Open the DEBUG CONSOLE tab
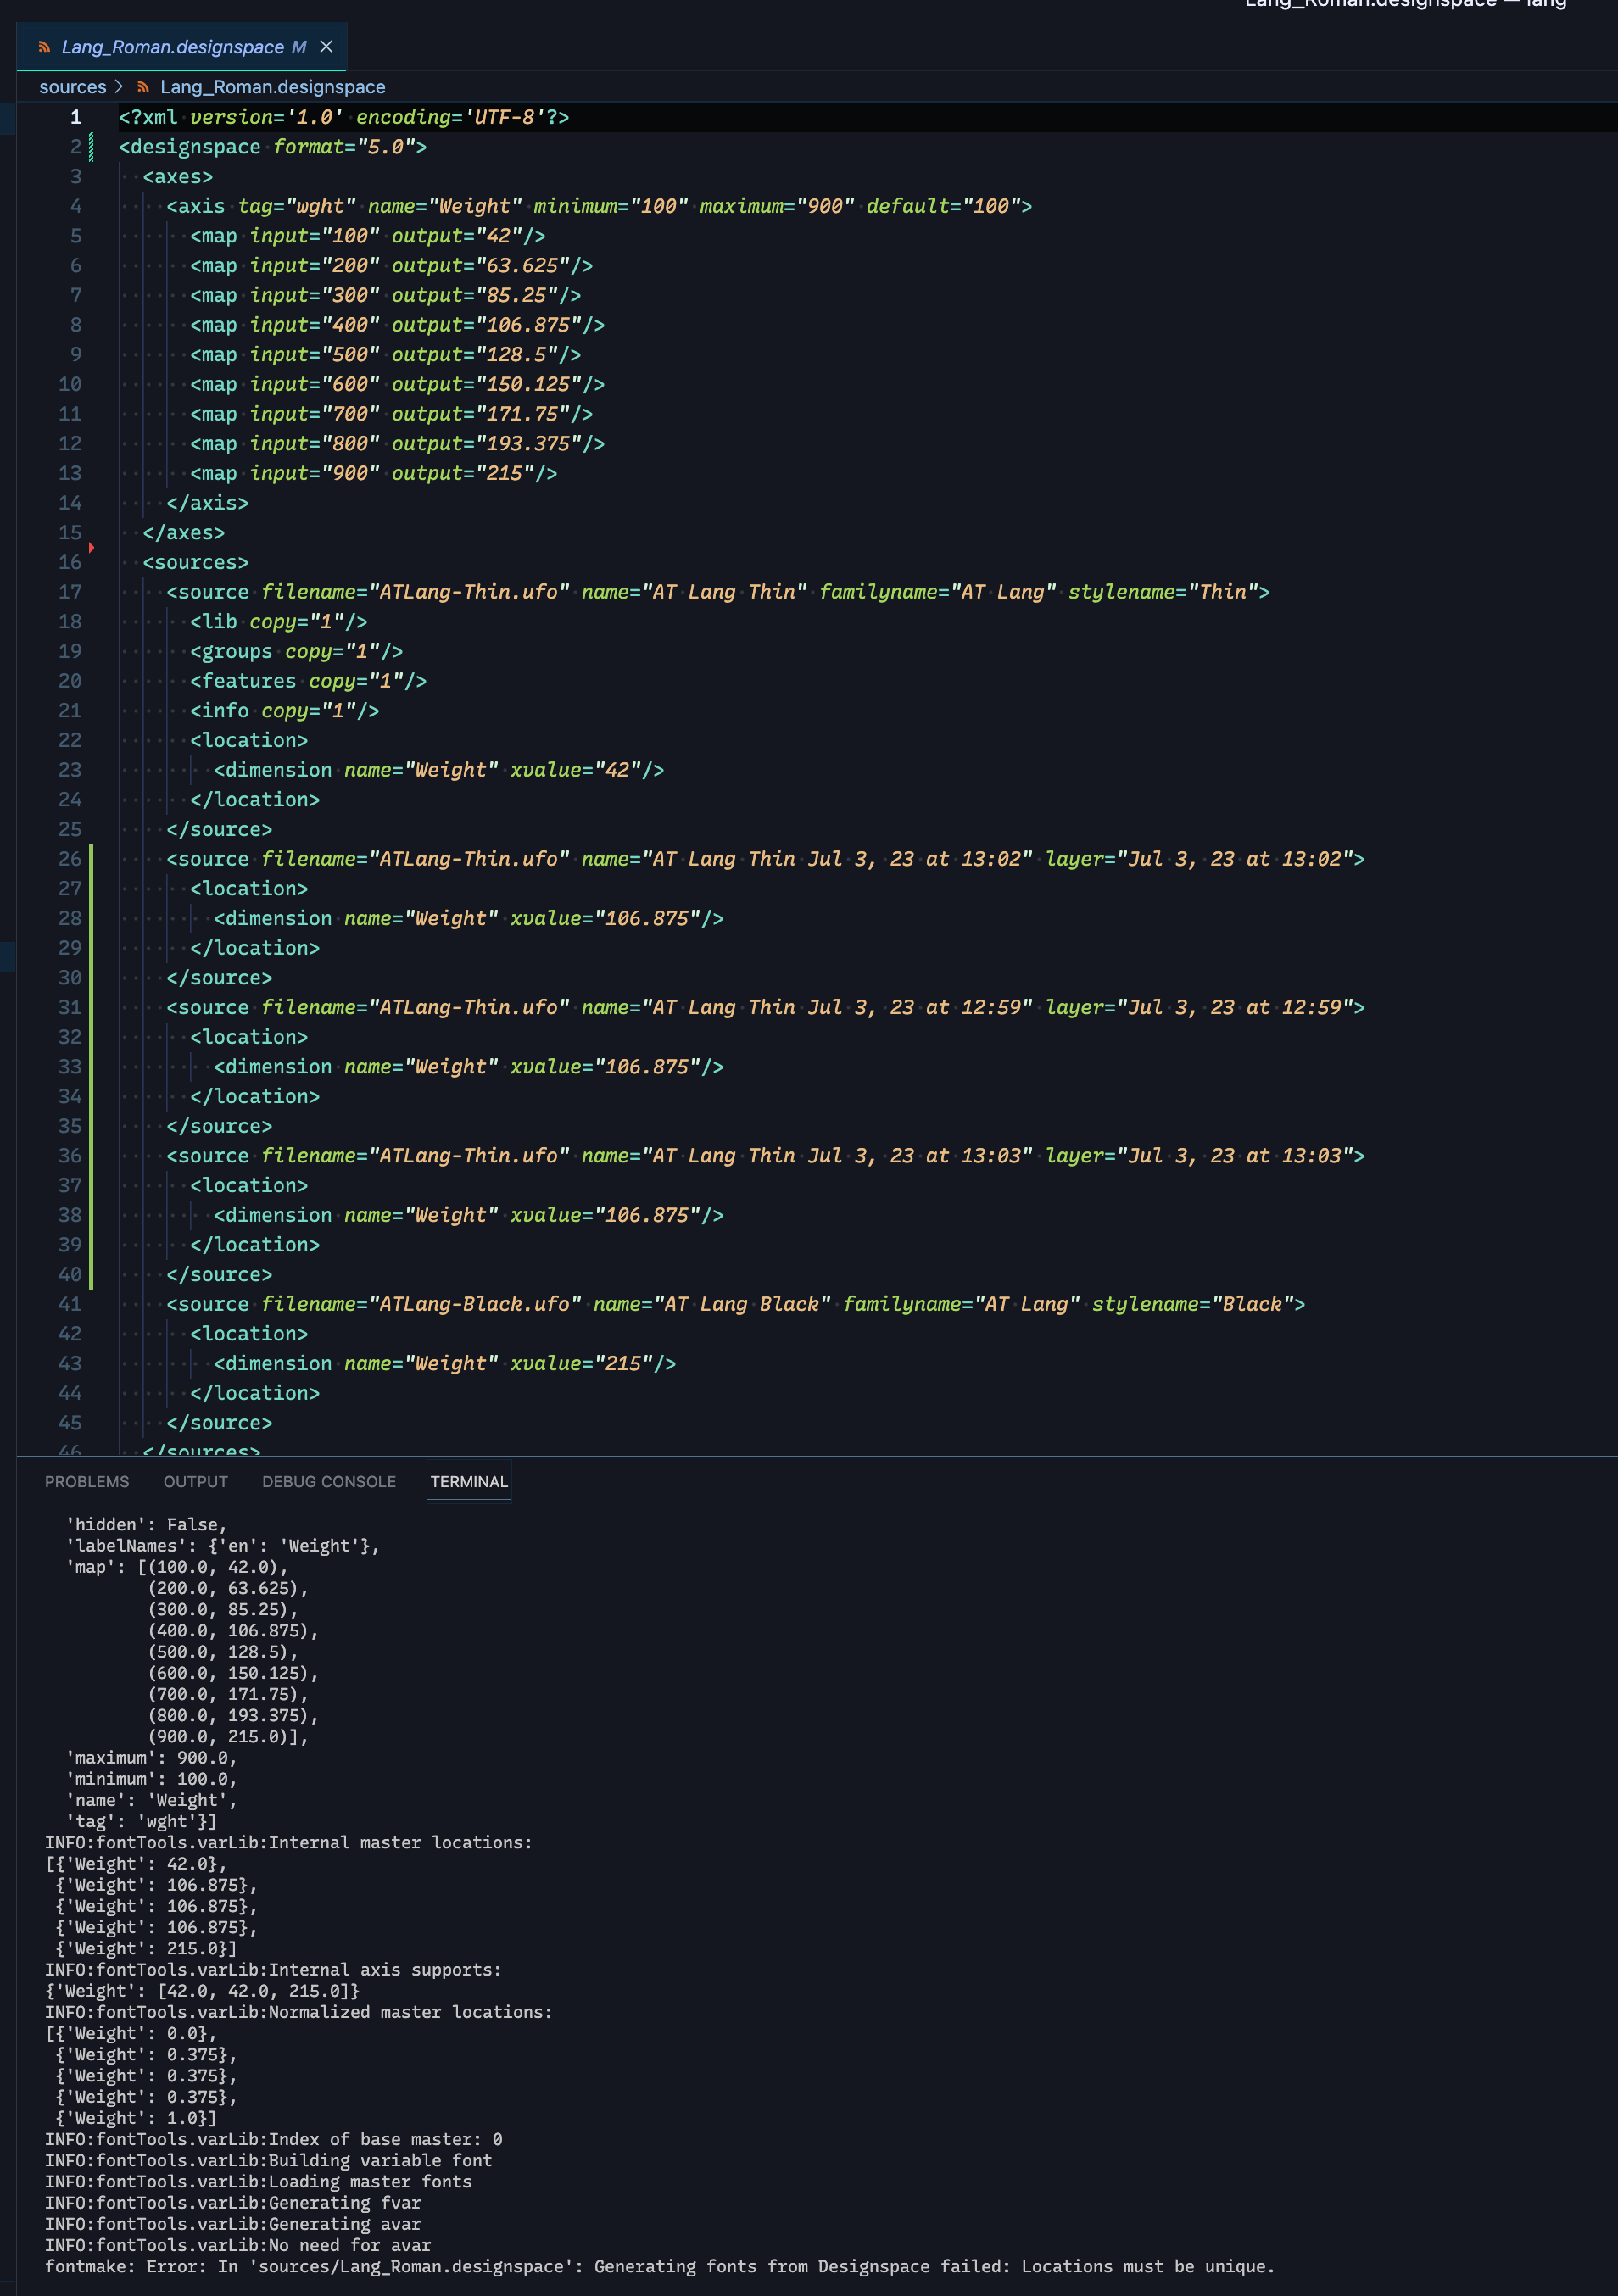This screenshot has height=2296, width=1618. pyautogui.click(x=330, y=1481)
